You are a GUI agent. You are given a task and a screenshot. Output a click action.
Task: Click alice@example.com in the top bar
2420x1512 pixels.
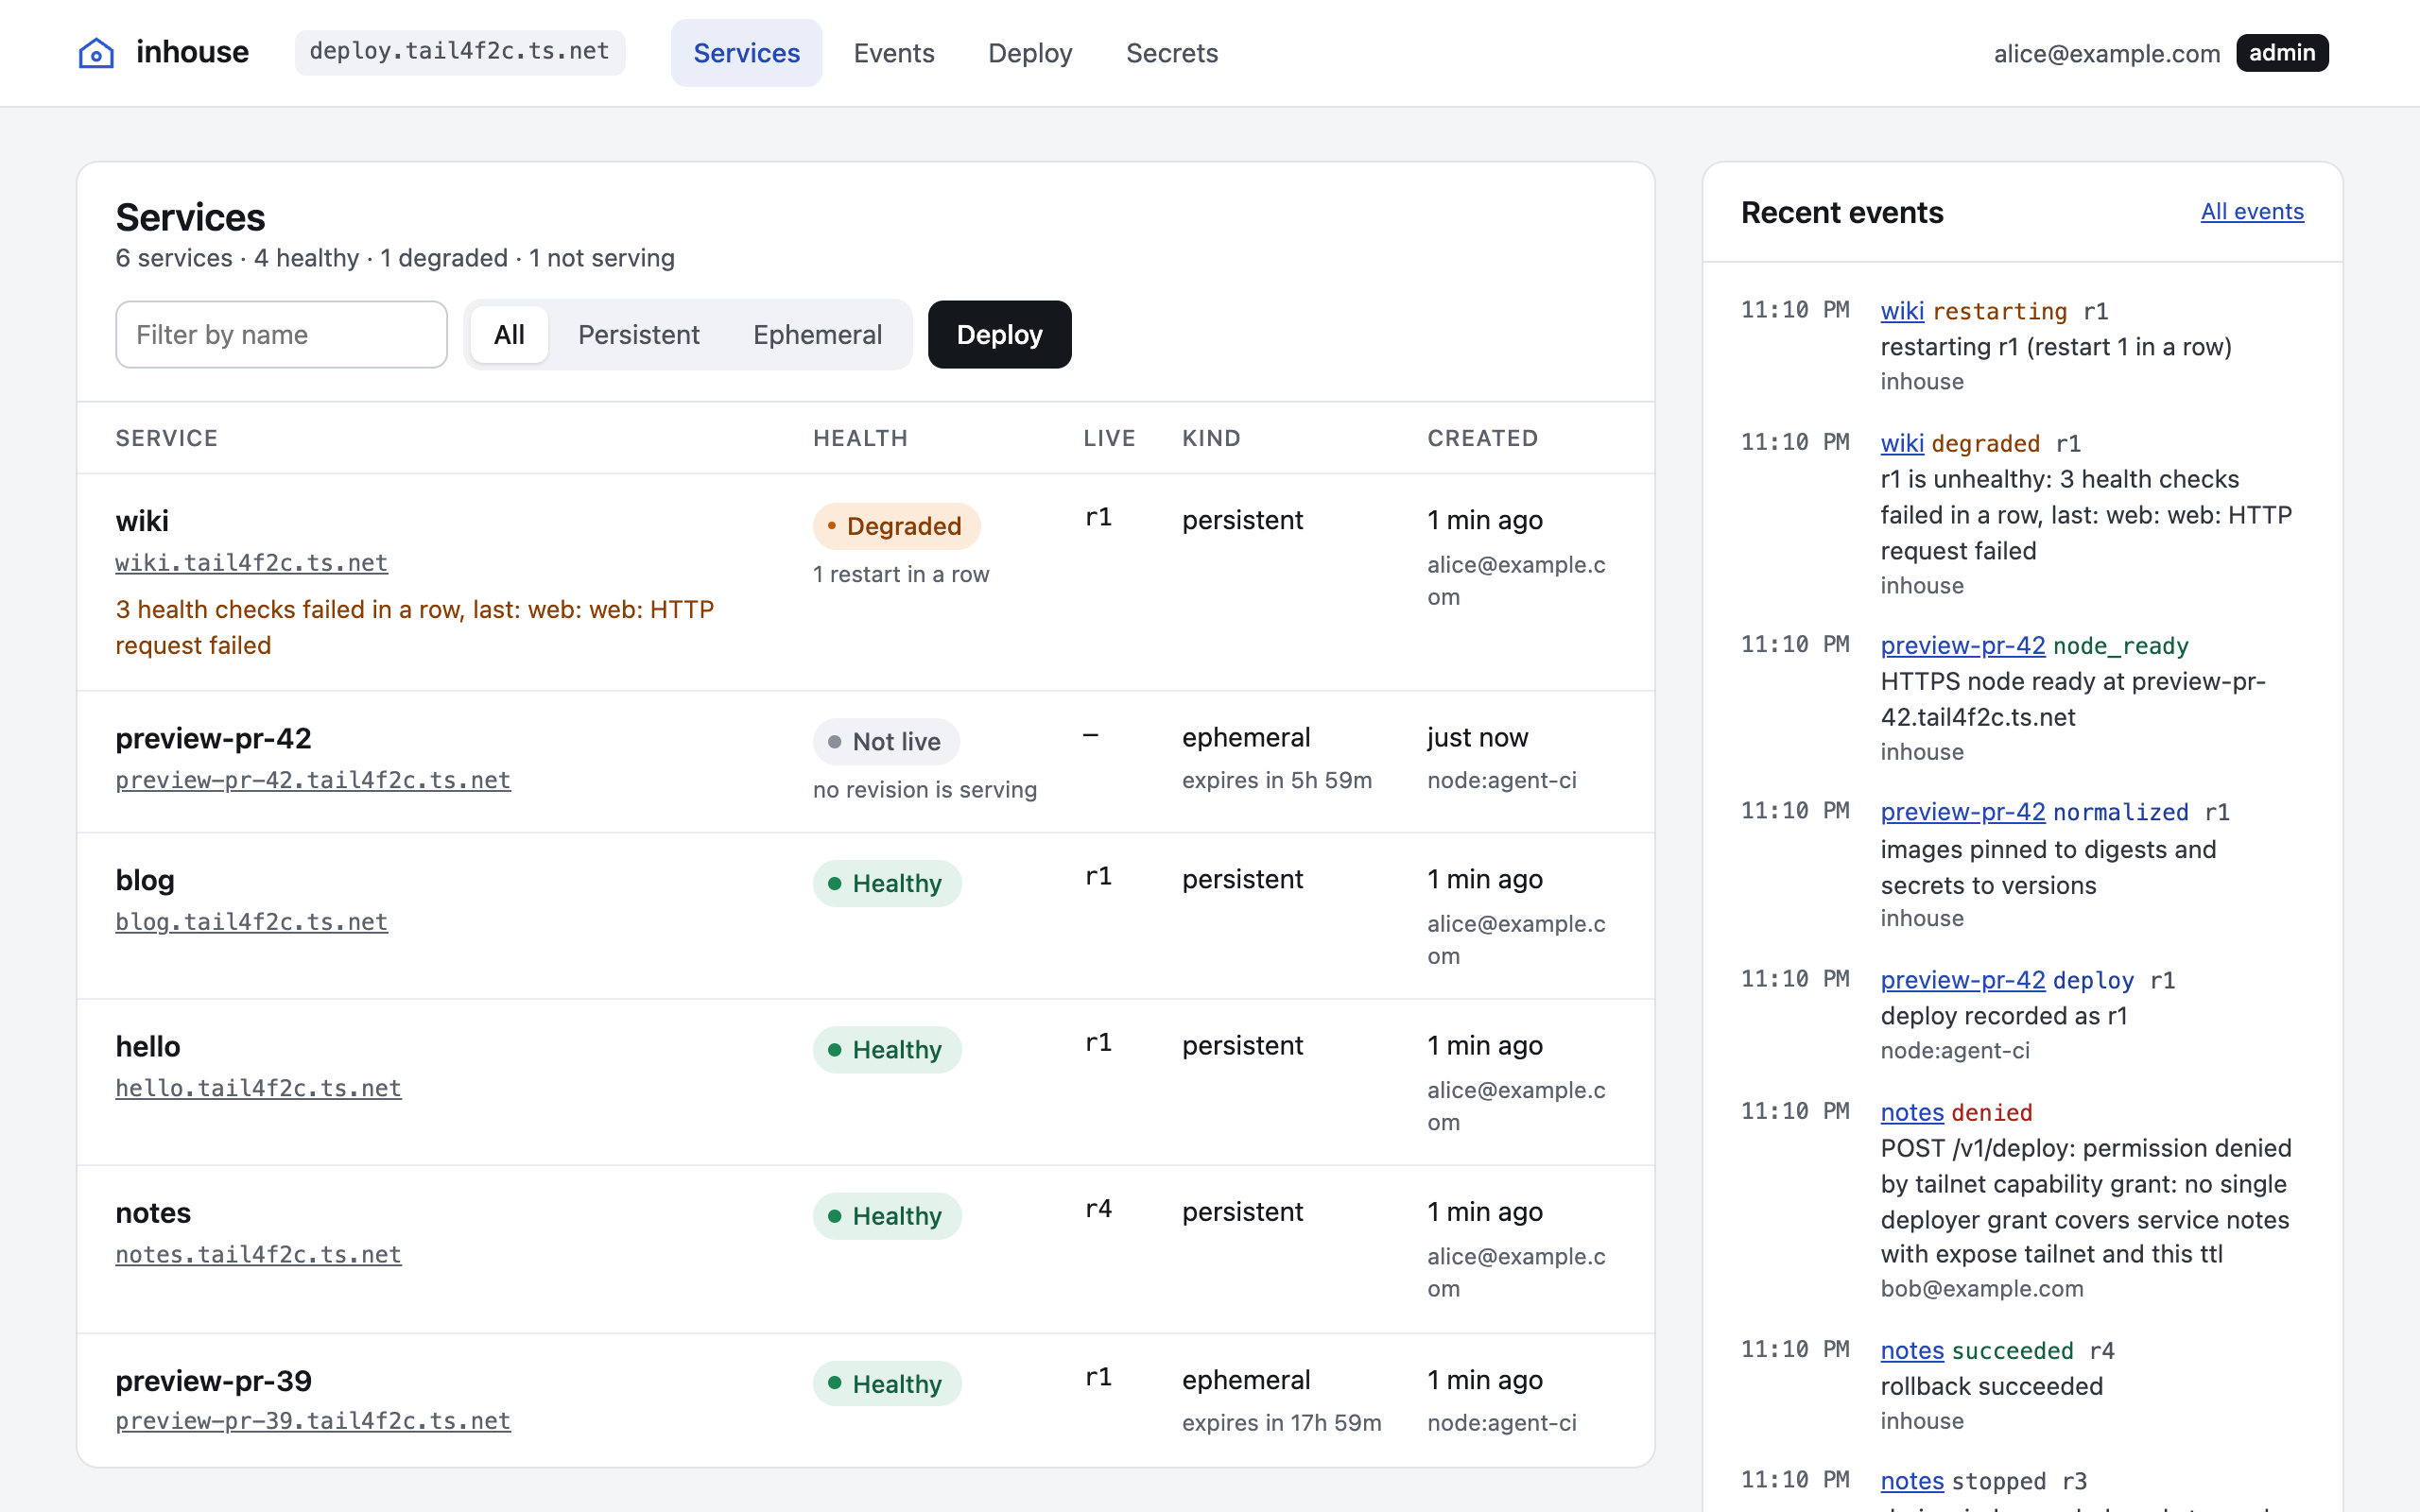point(2106,54)
